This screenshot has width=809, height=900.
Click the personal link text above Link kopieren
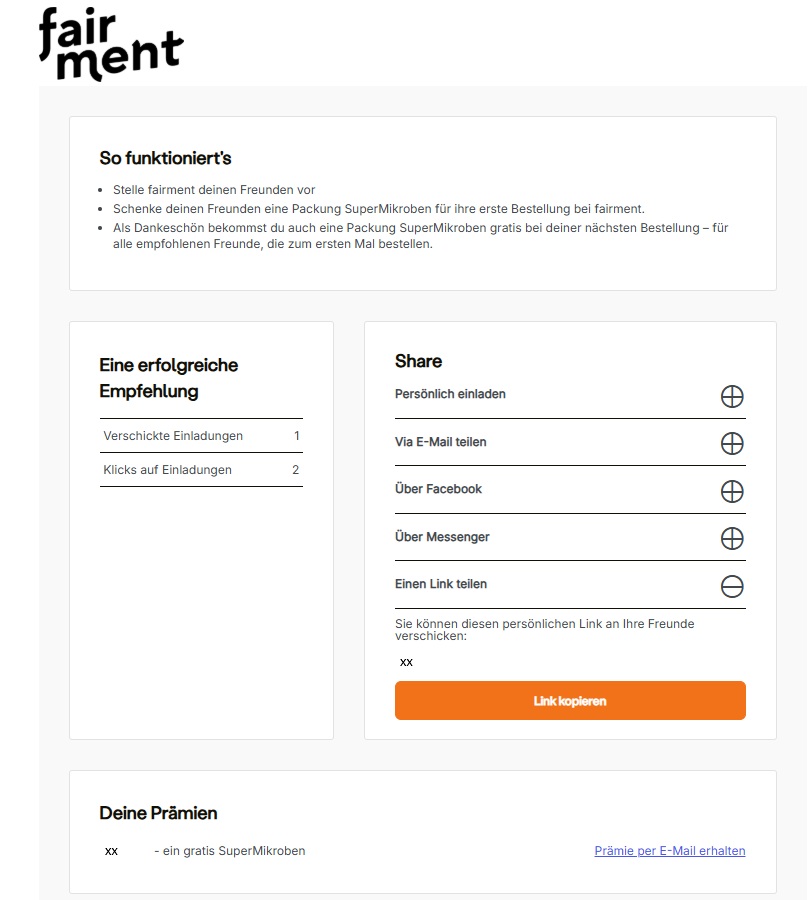[406, 662]
